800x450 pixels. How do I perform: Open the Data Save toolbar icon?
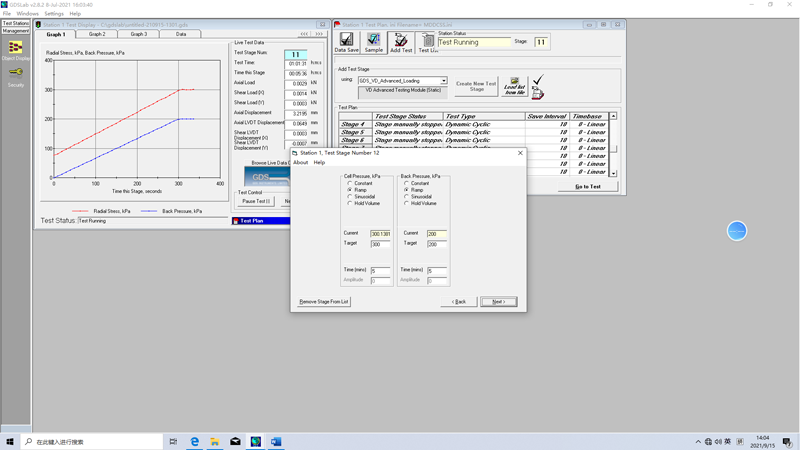pos(346,42)
